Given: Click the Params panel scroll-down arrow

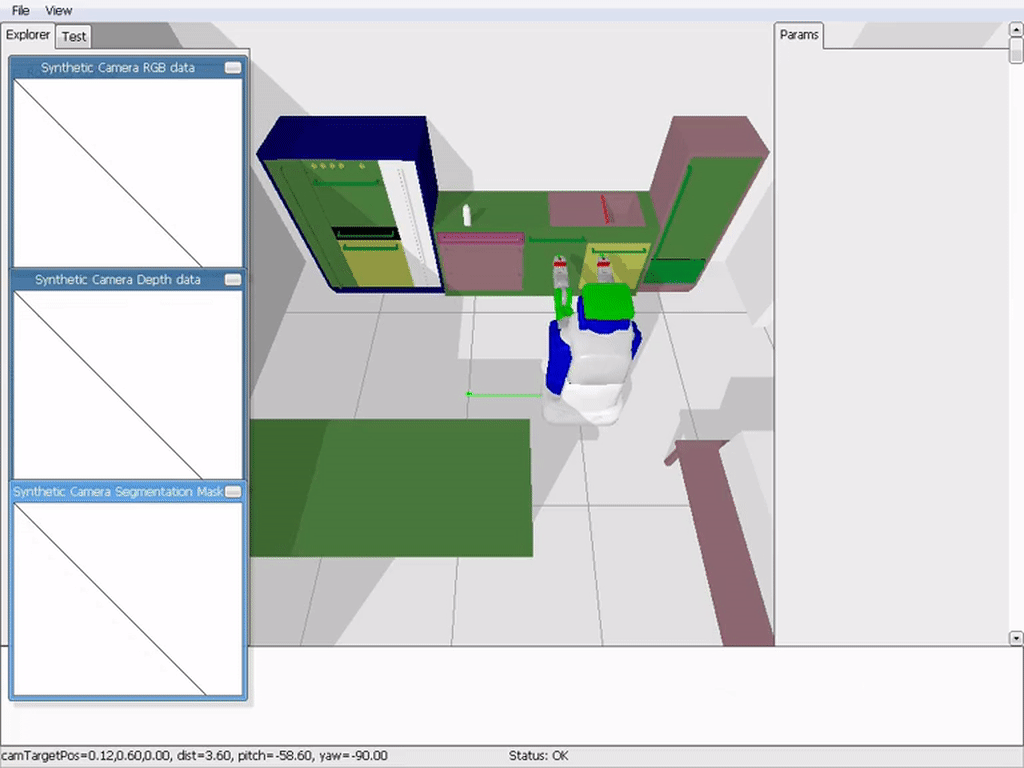Looking at the screenshot, I should 1016,637.
